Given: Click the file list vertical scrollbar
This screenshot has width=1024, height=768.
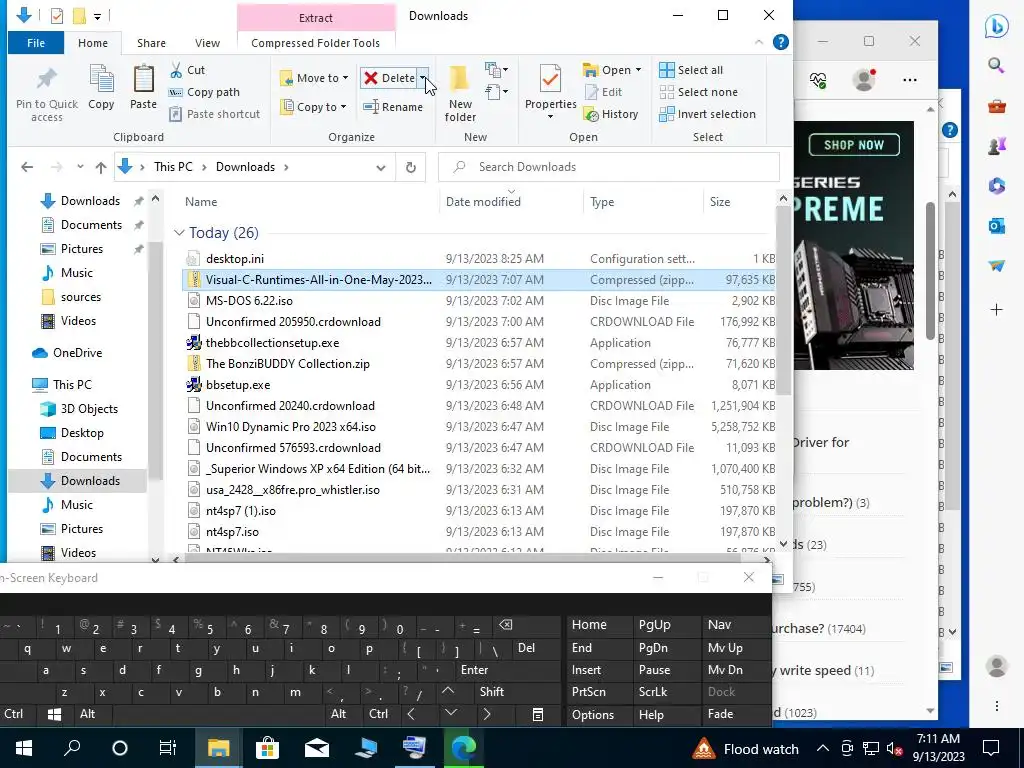Looking at the screenshot, I should [784, 301].
